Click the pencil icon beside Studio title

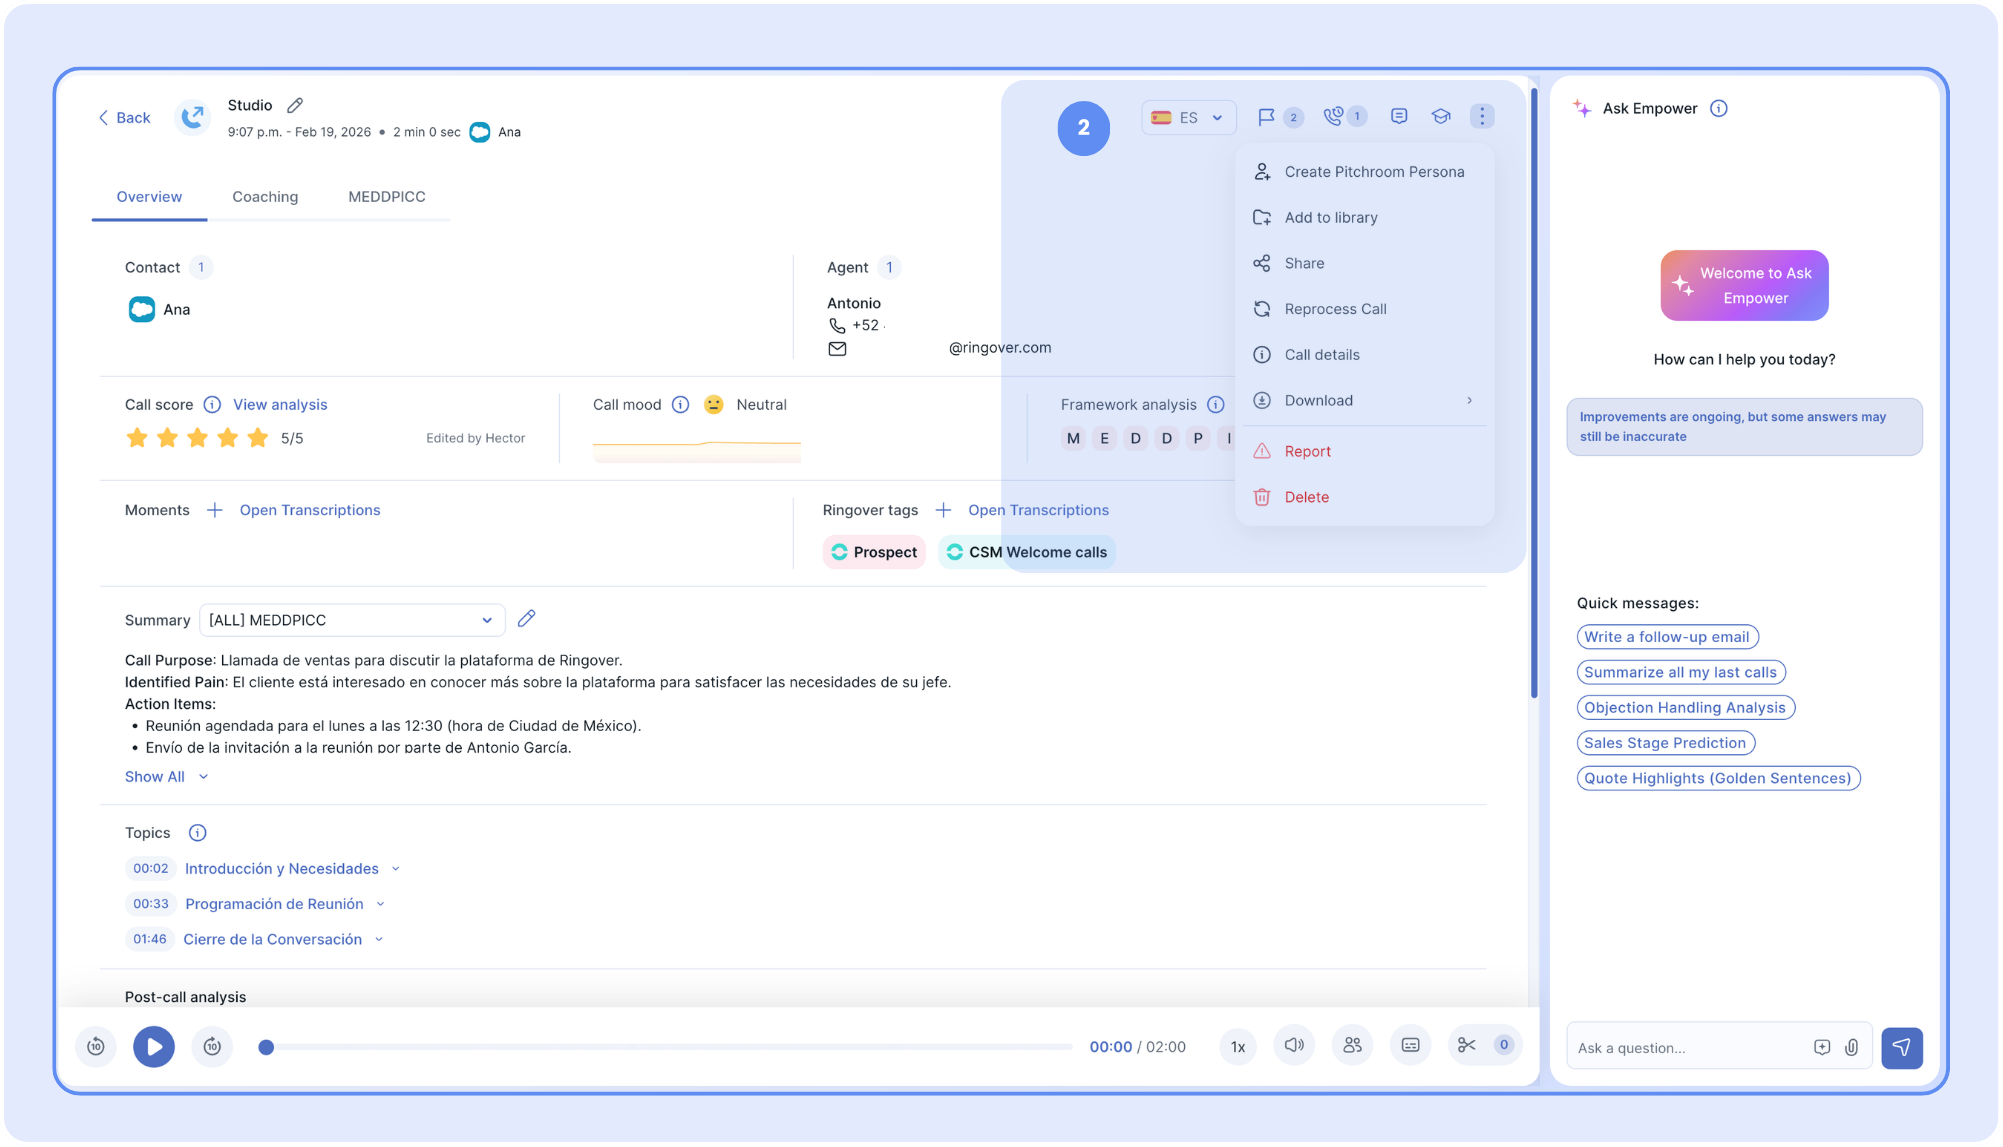[295, 105]
